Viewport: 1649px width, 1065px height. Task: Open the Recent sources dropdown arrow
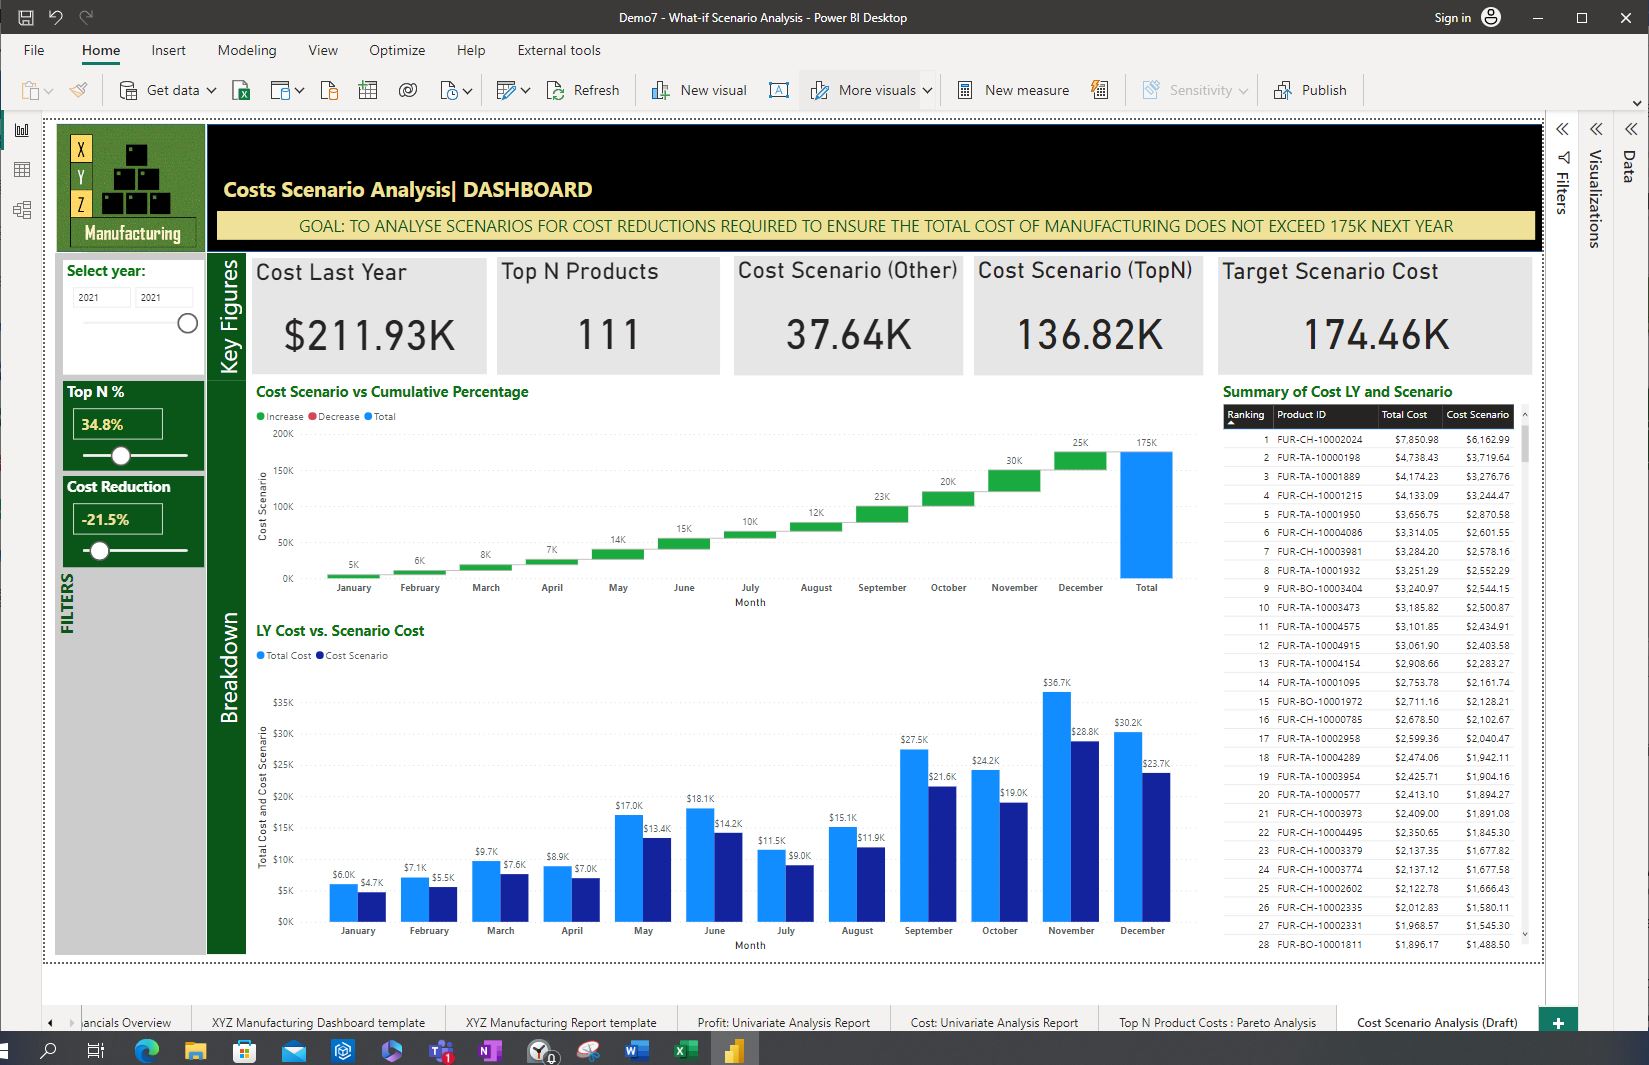tap(466, 90)
